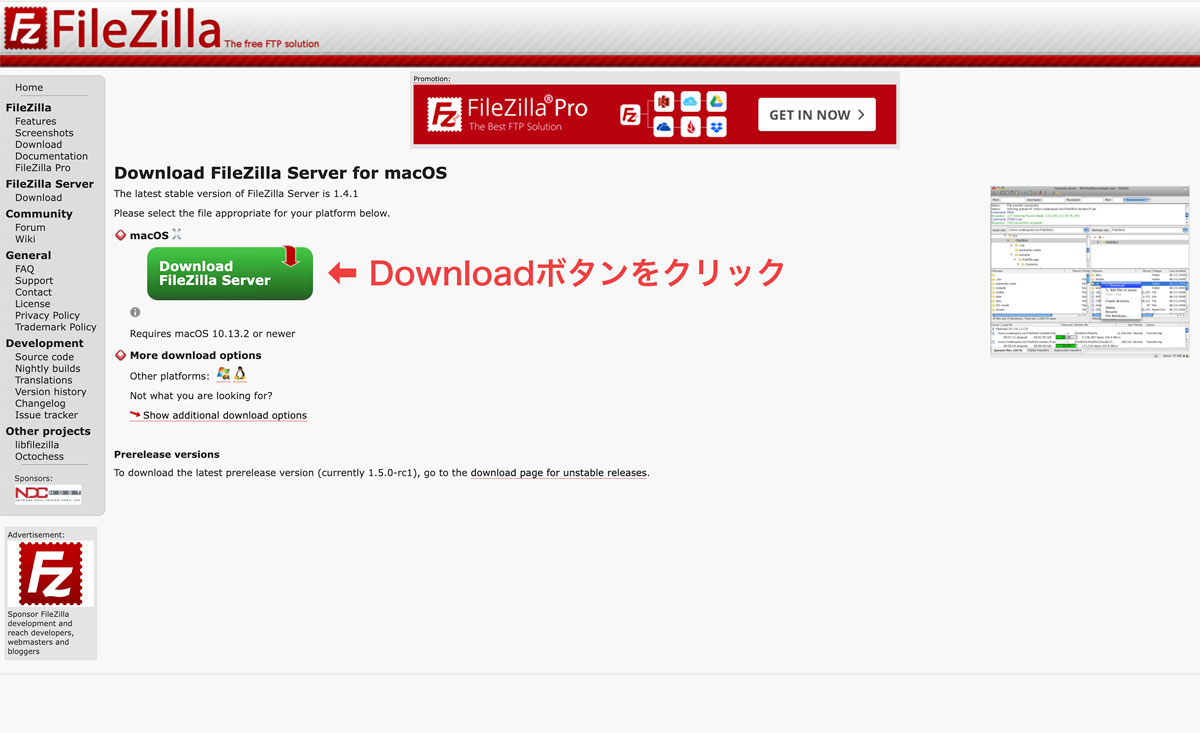Click the latest stable version 1.4.1 text
This screenshot has width=1200, height=733.
pyautogui.click(x=236, y=194)
